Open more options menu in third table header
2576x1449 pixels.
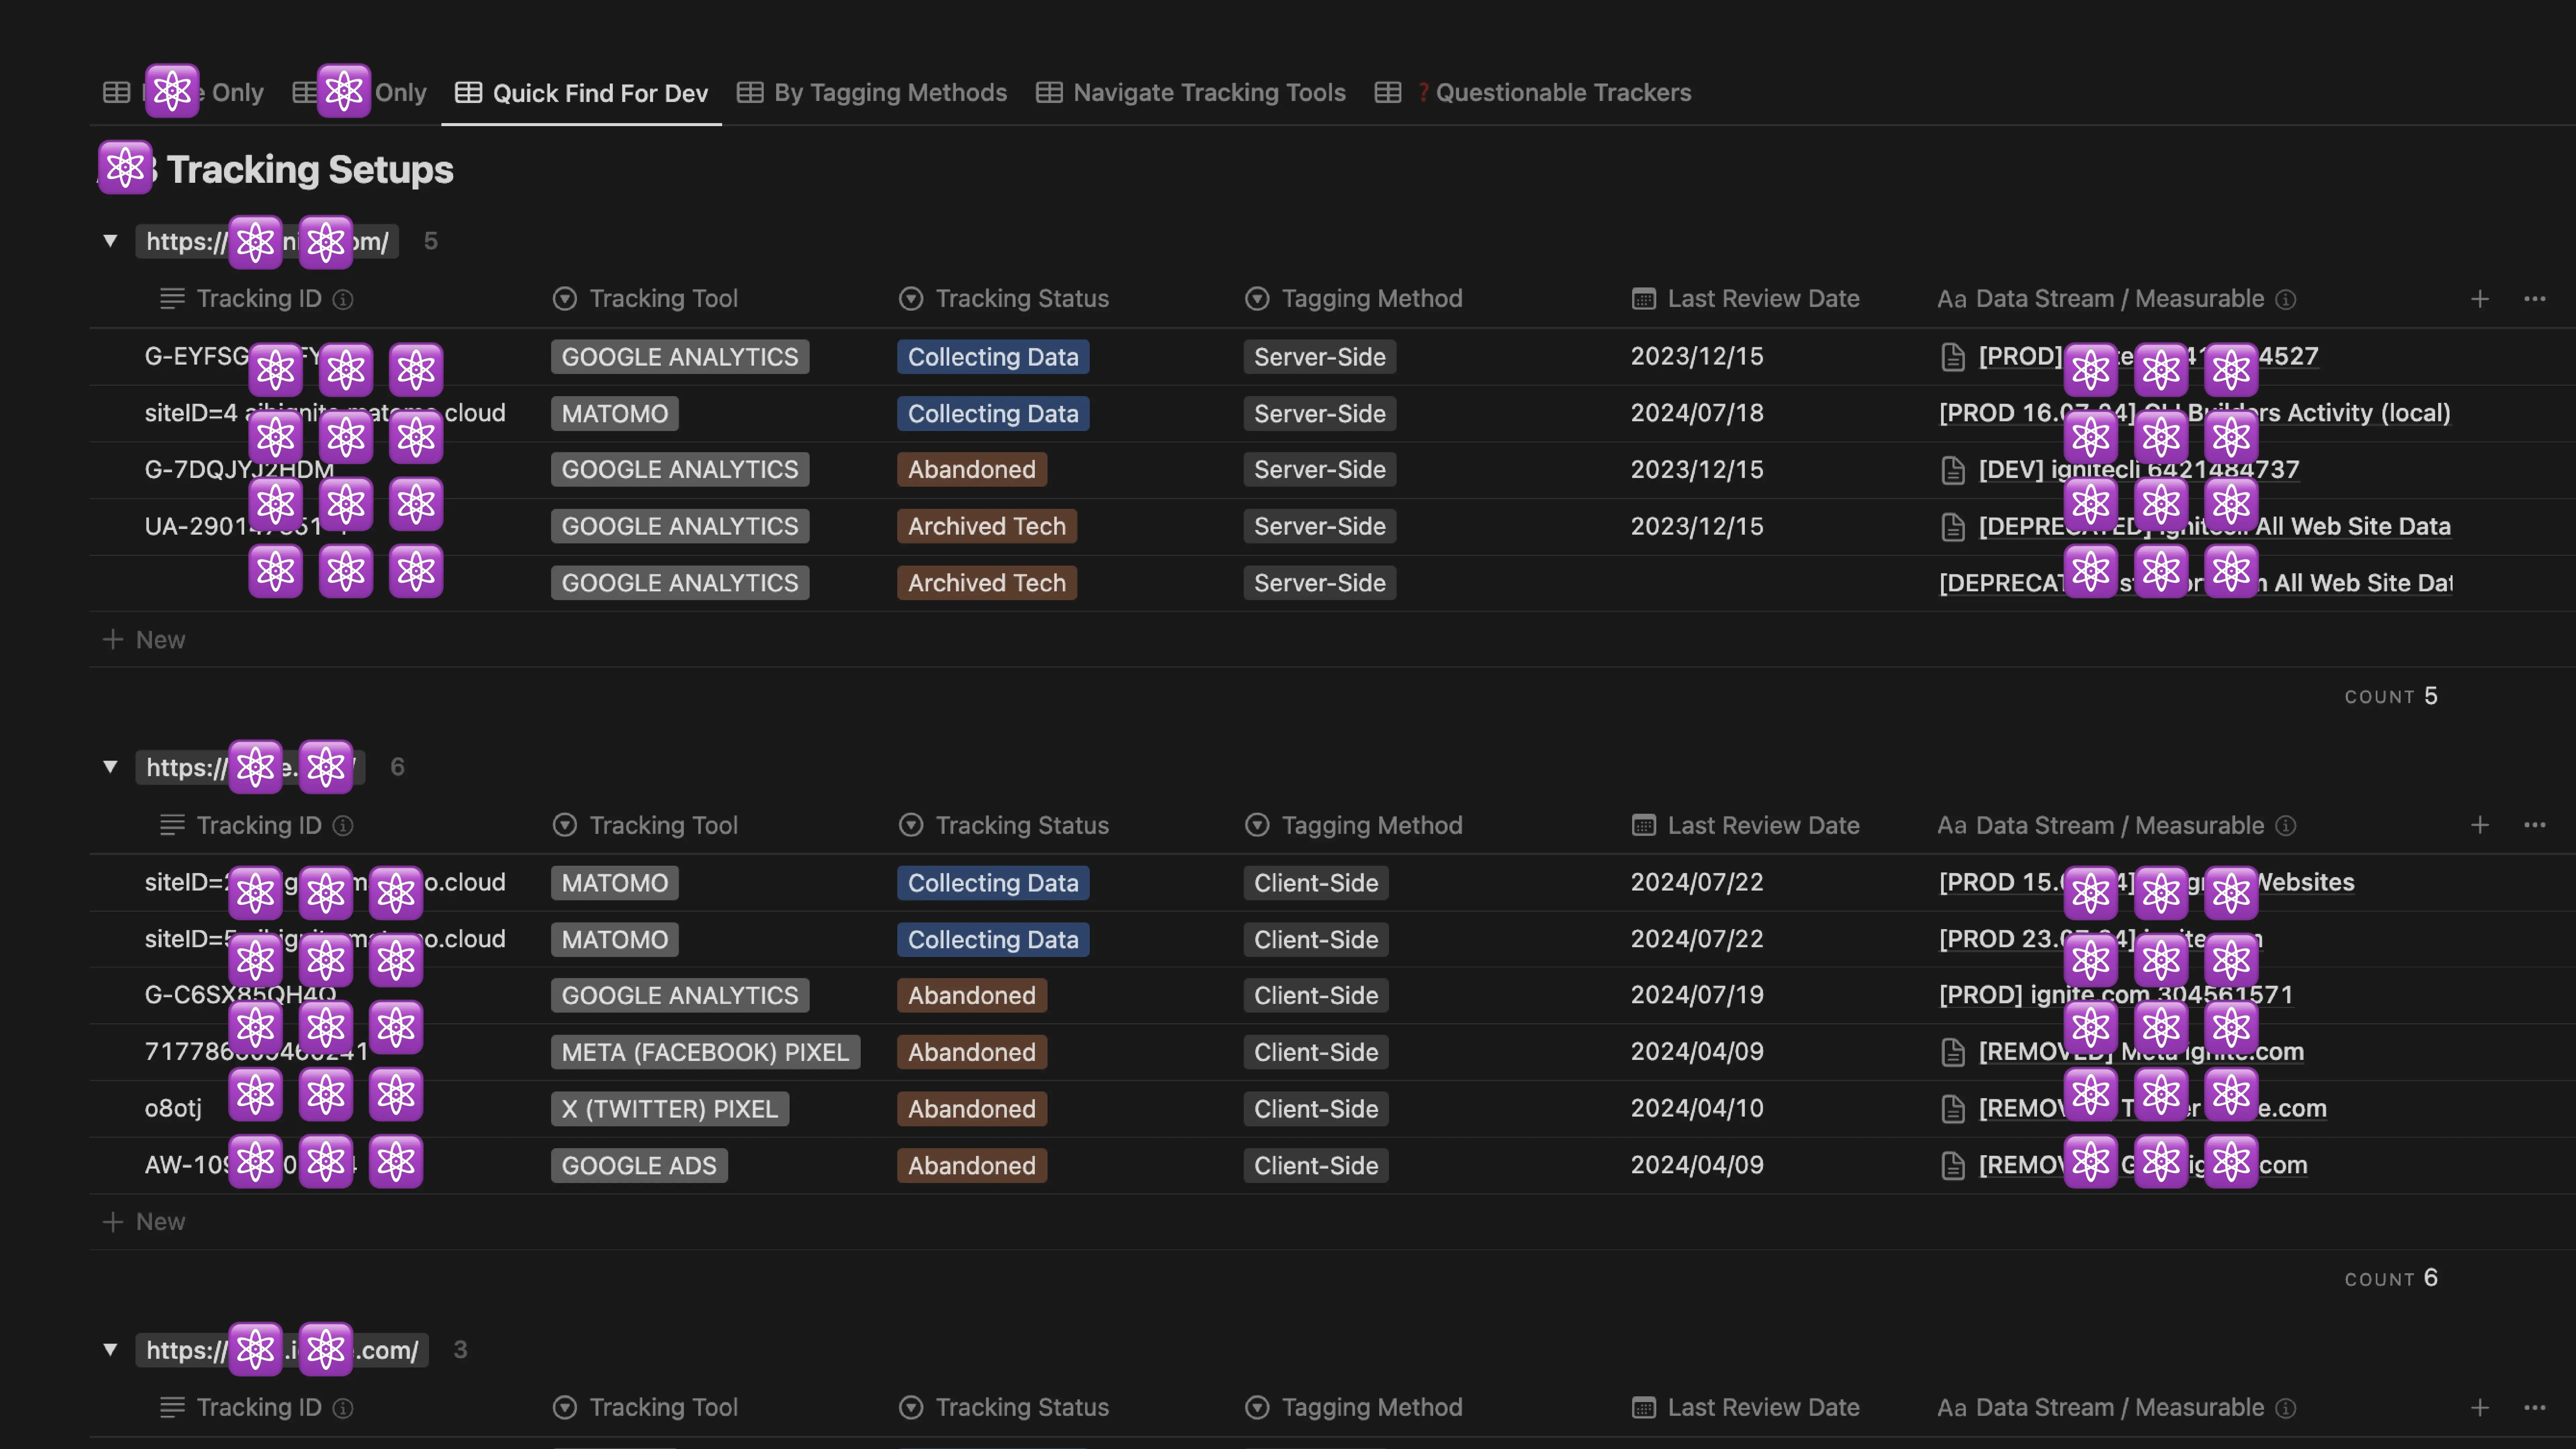coord(2534,1408)
